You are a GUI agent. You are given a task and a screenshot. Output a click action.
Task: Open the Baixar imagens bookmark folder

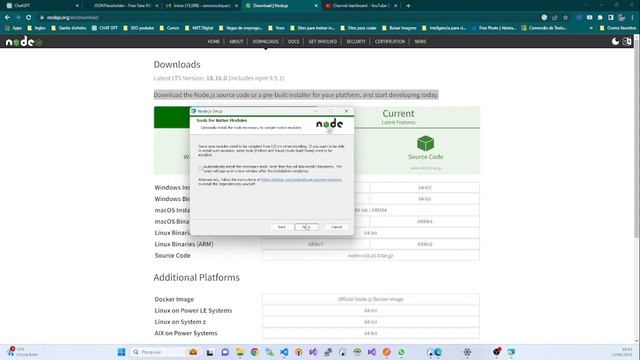coord(399,28)
